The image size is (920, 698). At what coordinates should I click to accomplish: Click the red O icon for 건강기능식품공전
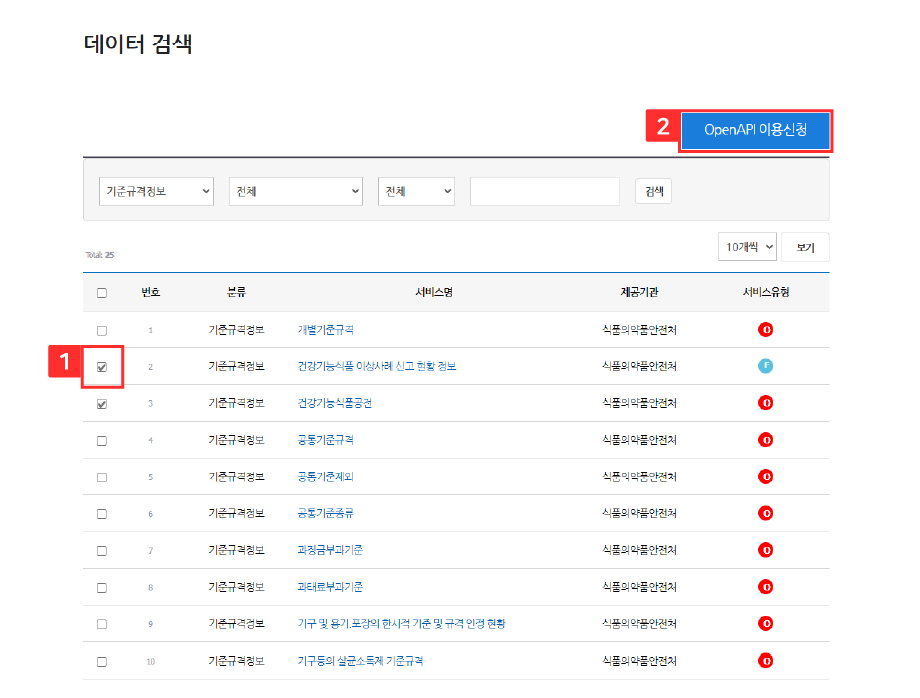[x=765, y=403]
